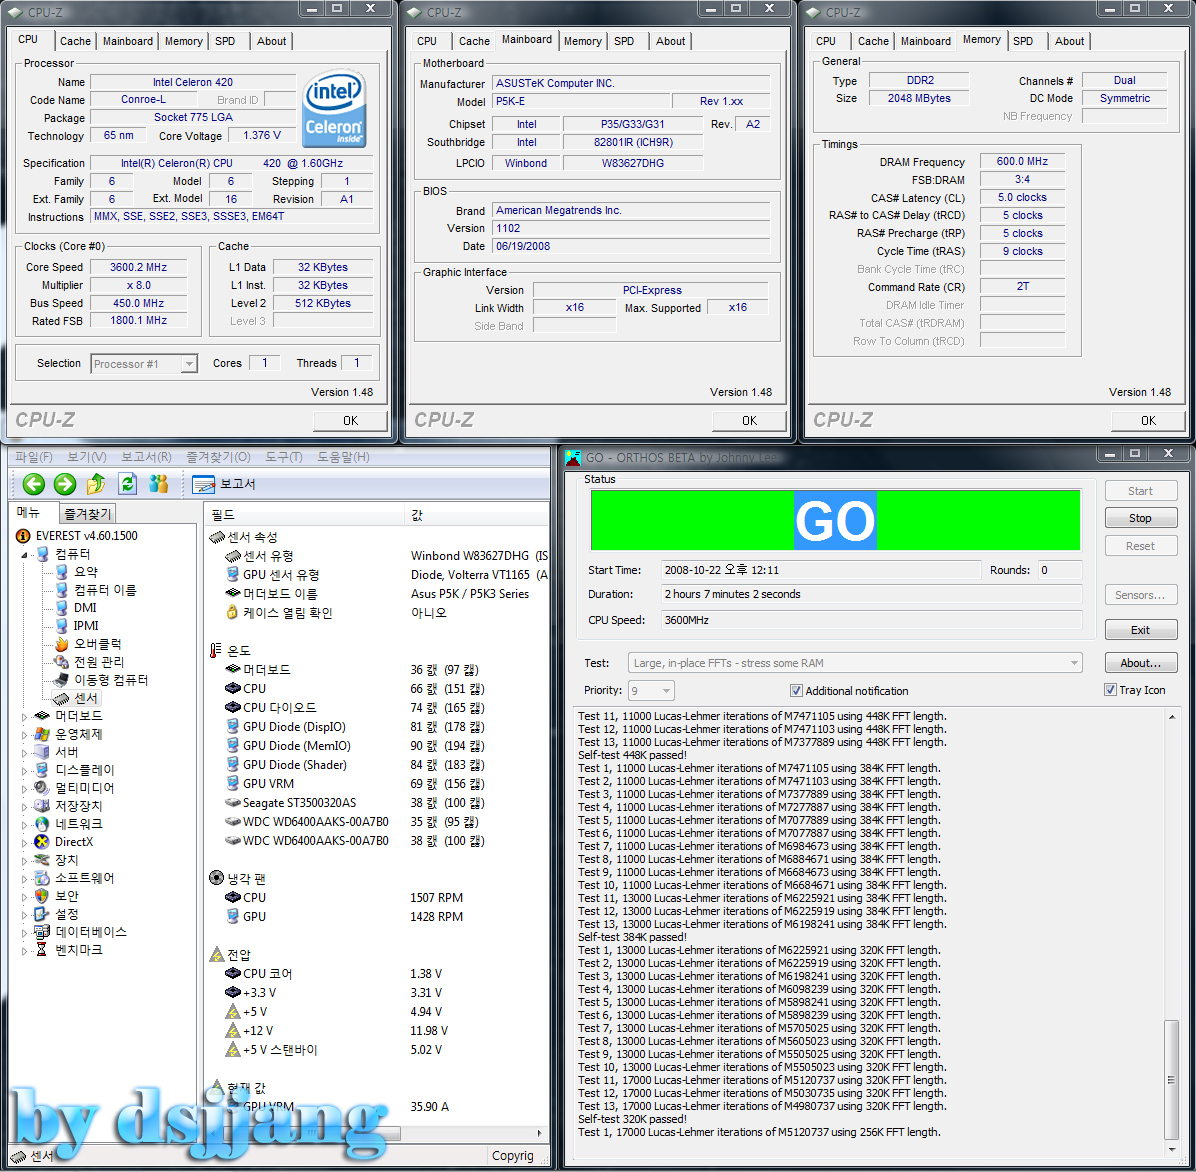Screen dimensions: 1196x1172
Task: Click the ORTHOS log vertical scrollbar thumb
Action: pos(1172,1080)
